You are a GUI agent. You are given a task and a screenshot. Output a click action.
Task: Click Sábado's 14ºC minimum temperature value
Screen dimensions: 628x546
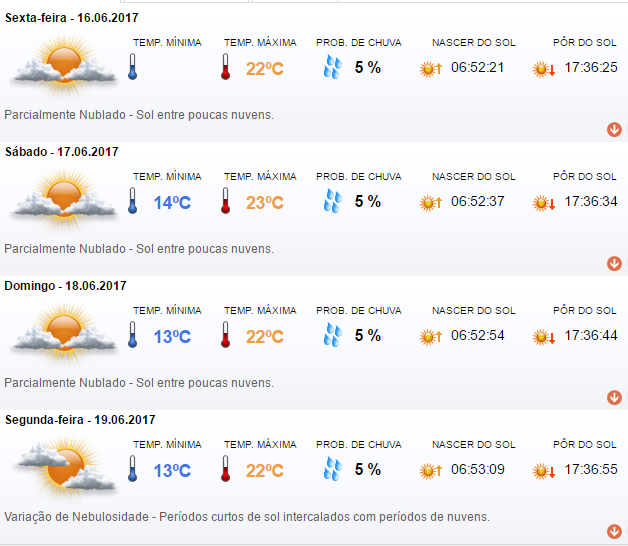pyautogui.click(x=171, y=203)
